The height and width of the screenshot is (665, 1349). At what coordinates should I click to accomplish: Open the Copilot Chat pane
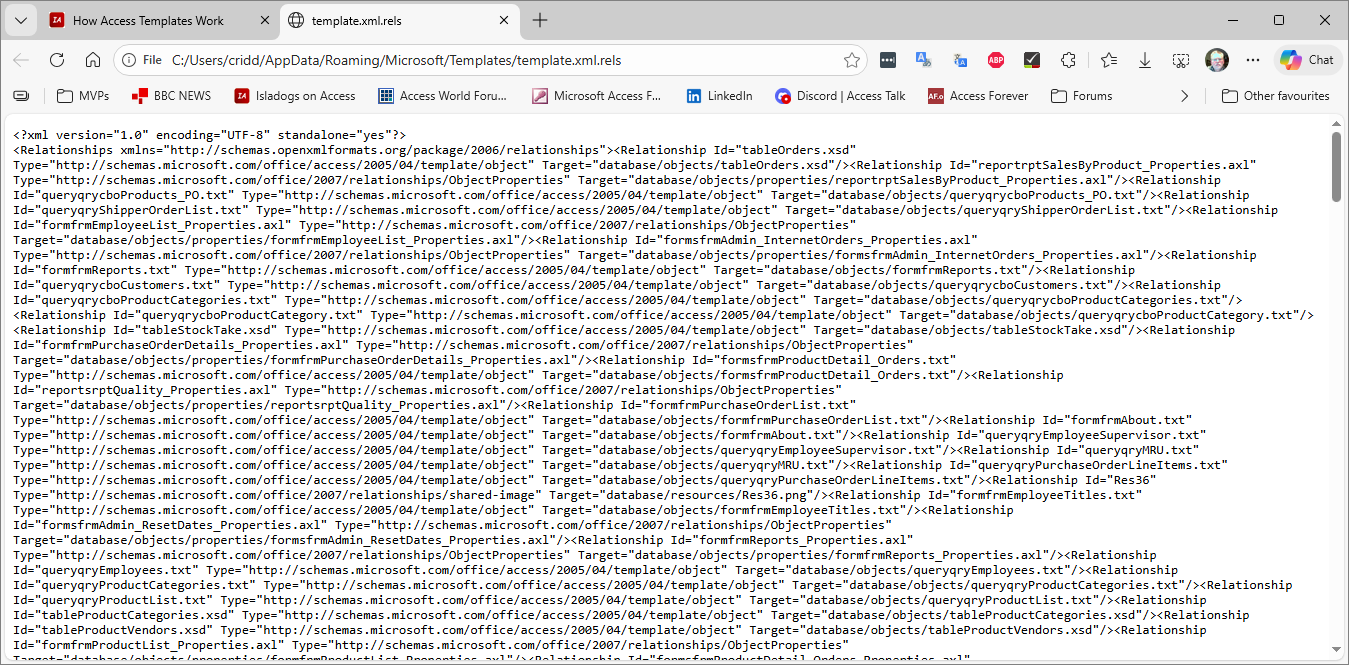(x=1308, y=60)
